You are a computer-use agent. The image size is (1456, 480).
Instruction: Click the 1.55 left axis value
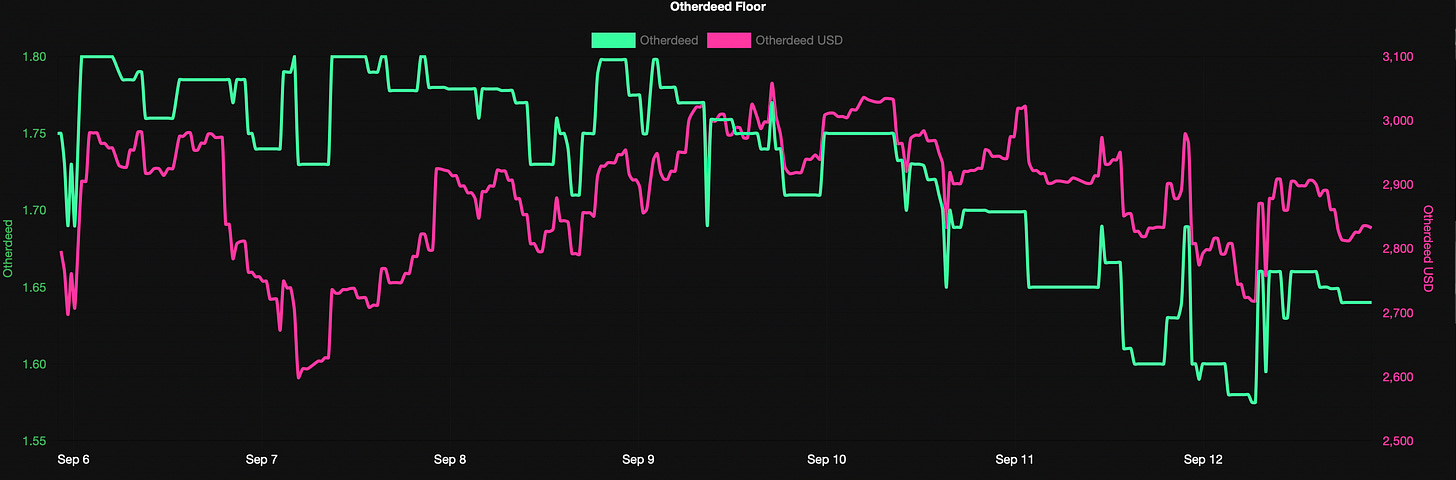tap(34, 441)
